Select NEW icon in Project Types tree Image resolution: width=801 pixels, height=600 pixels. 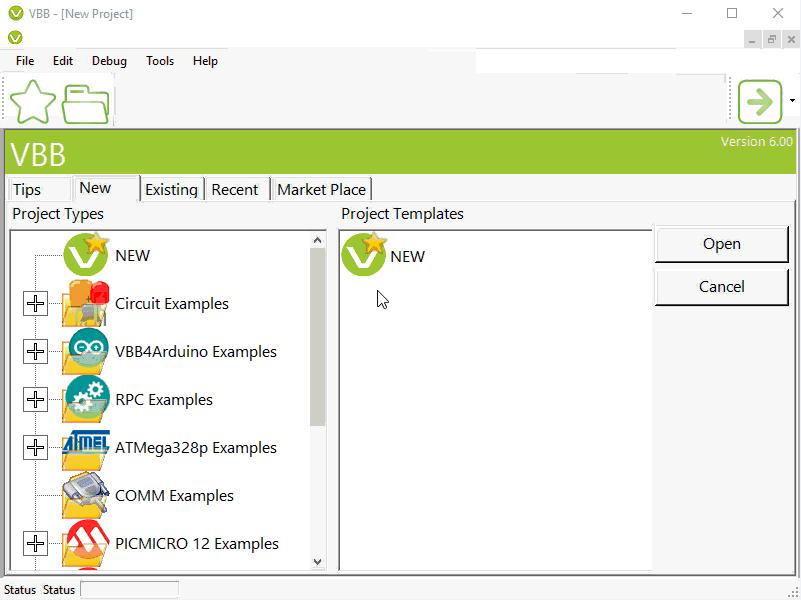86,254
